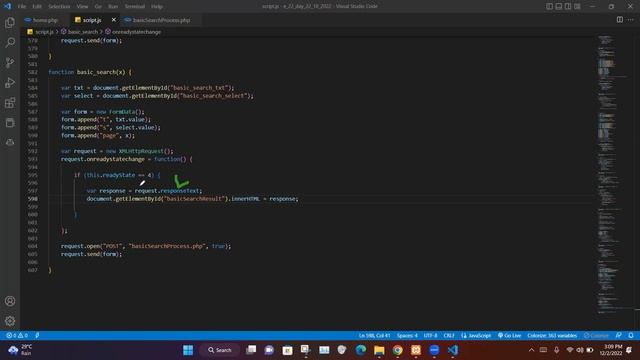Open the Extensions view
The width and height of the screenshot is (640, 360).
[10, 102]
